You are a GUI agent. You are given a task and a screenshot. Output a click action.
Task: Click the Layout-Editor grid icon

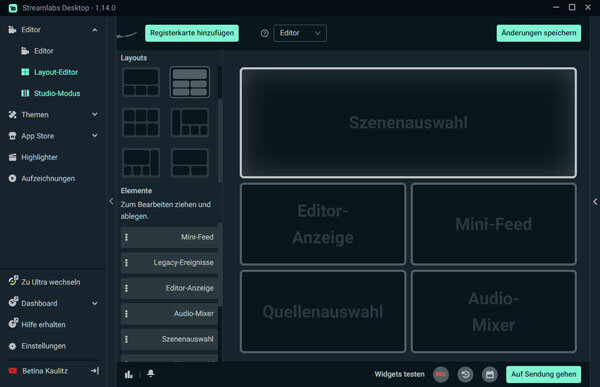(25, 72)
